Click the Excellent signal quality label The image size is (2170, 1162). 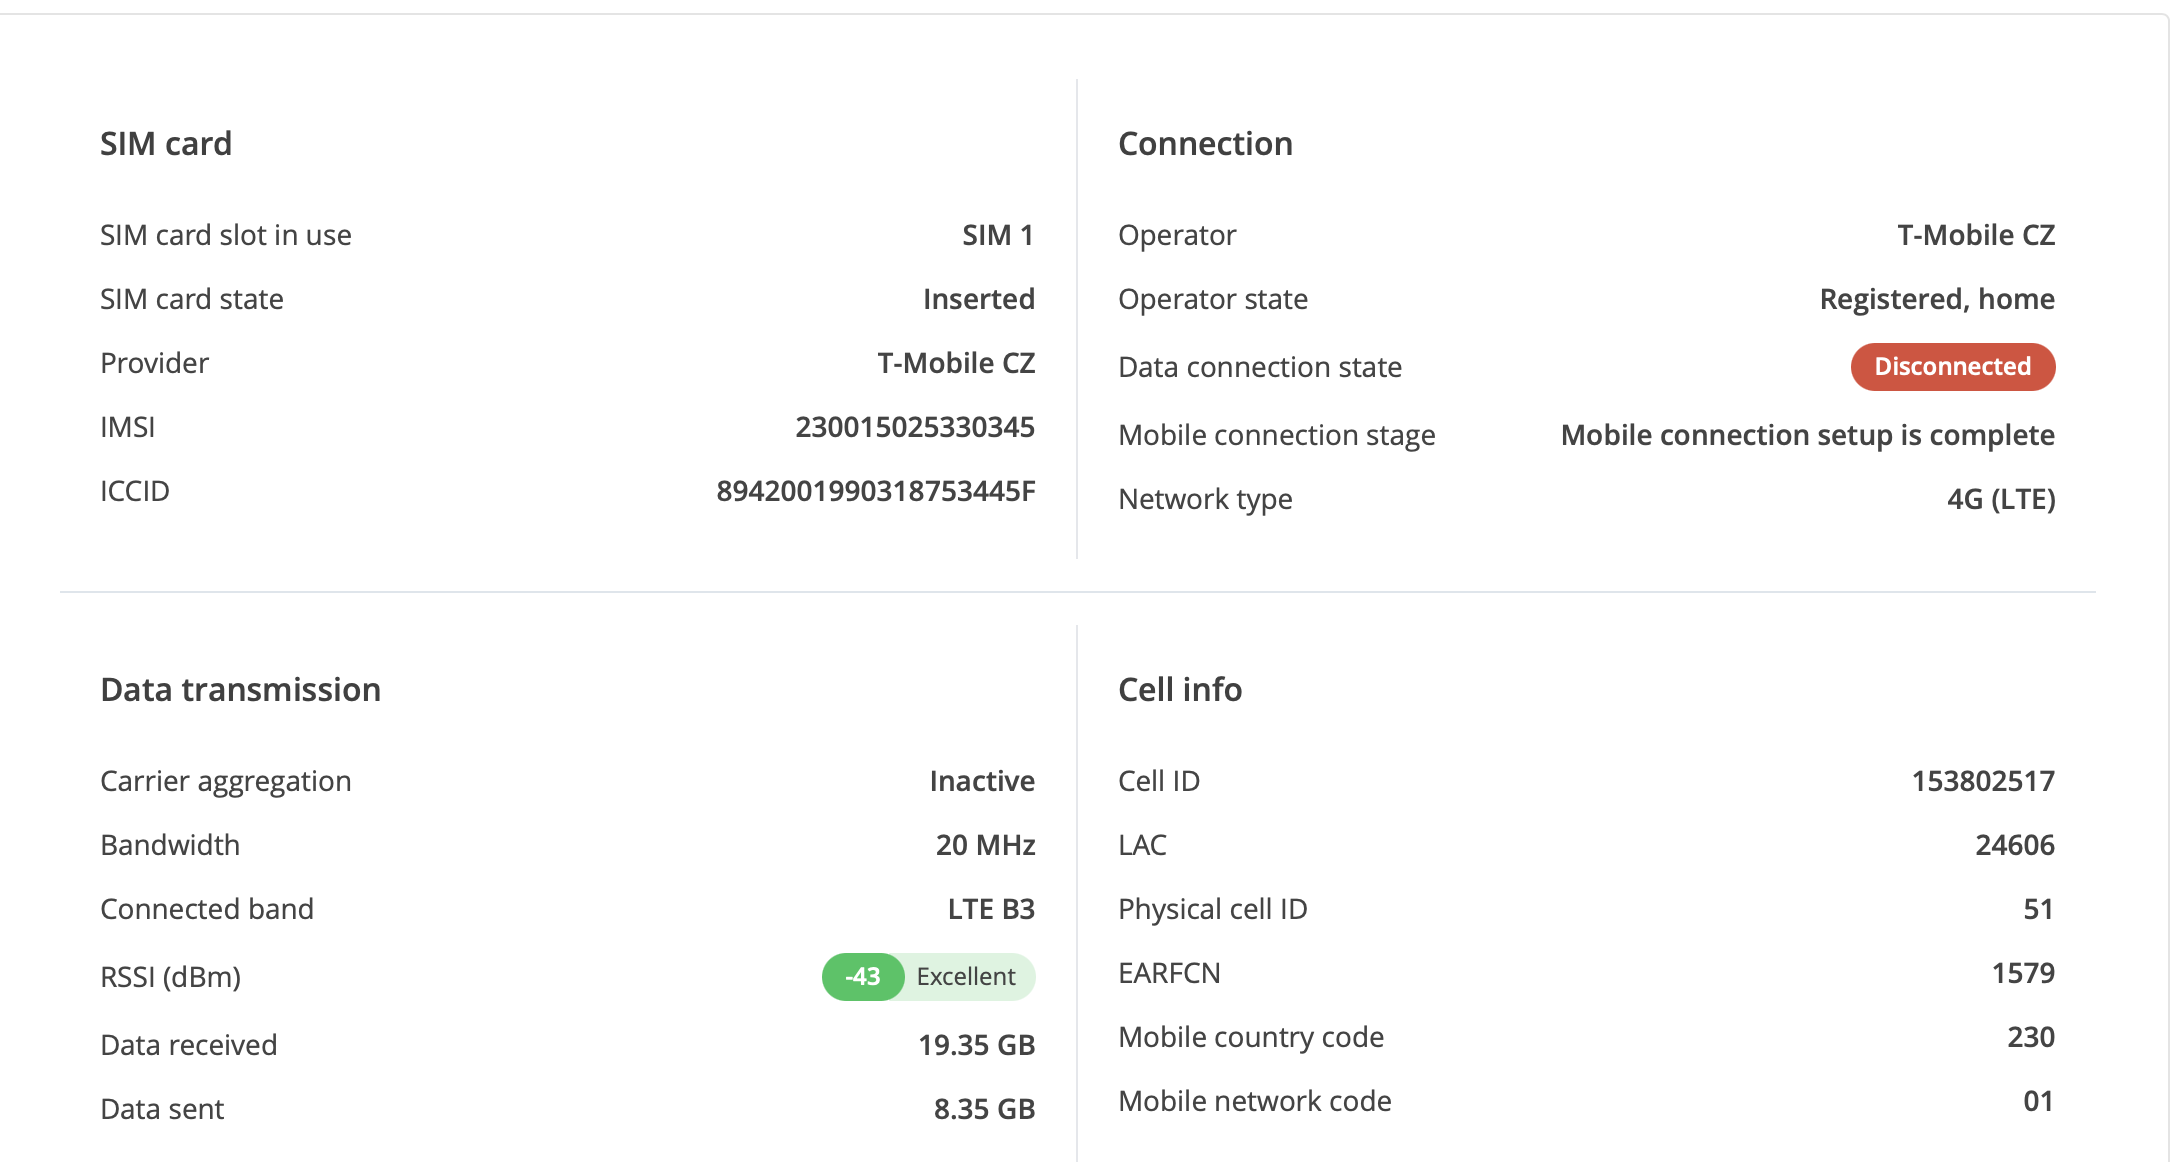point(966,977)
